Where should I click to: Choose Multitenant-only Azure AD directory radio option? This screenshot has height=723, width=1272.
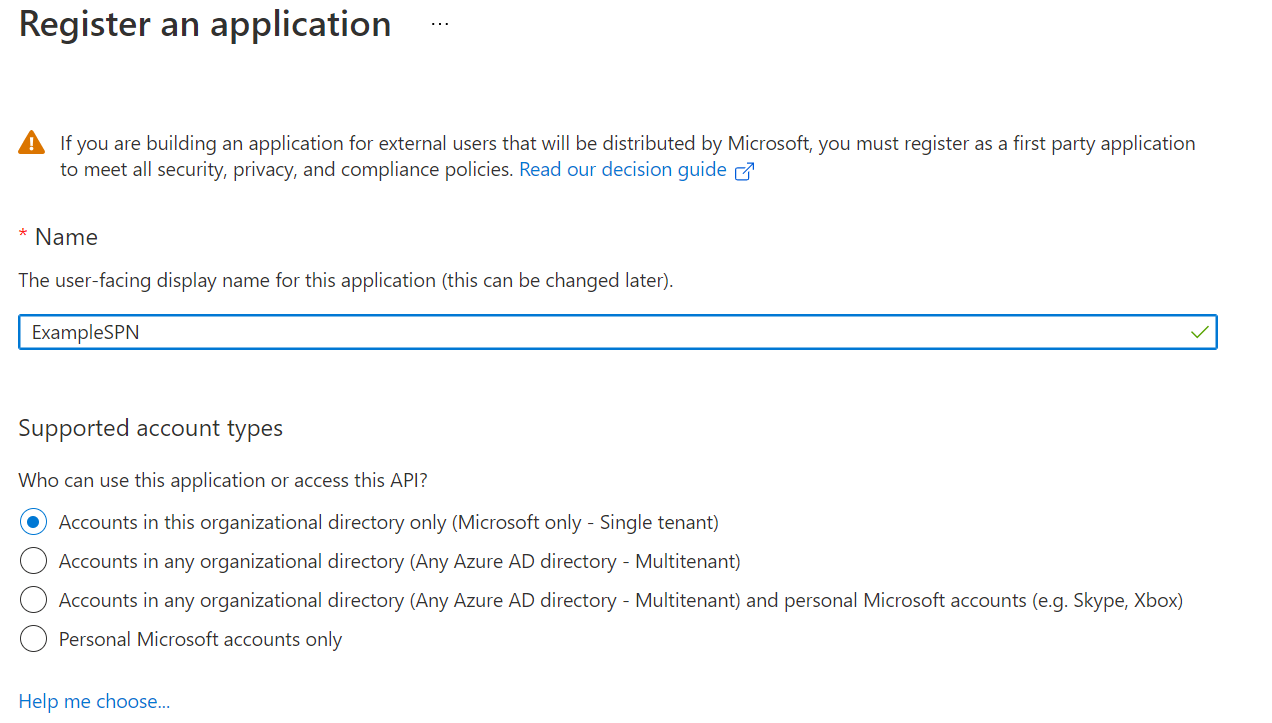tap(33, 561)
